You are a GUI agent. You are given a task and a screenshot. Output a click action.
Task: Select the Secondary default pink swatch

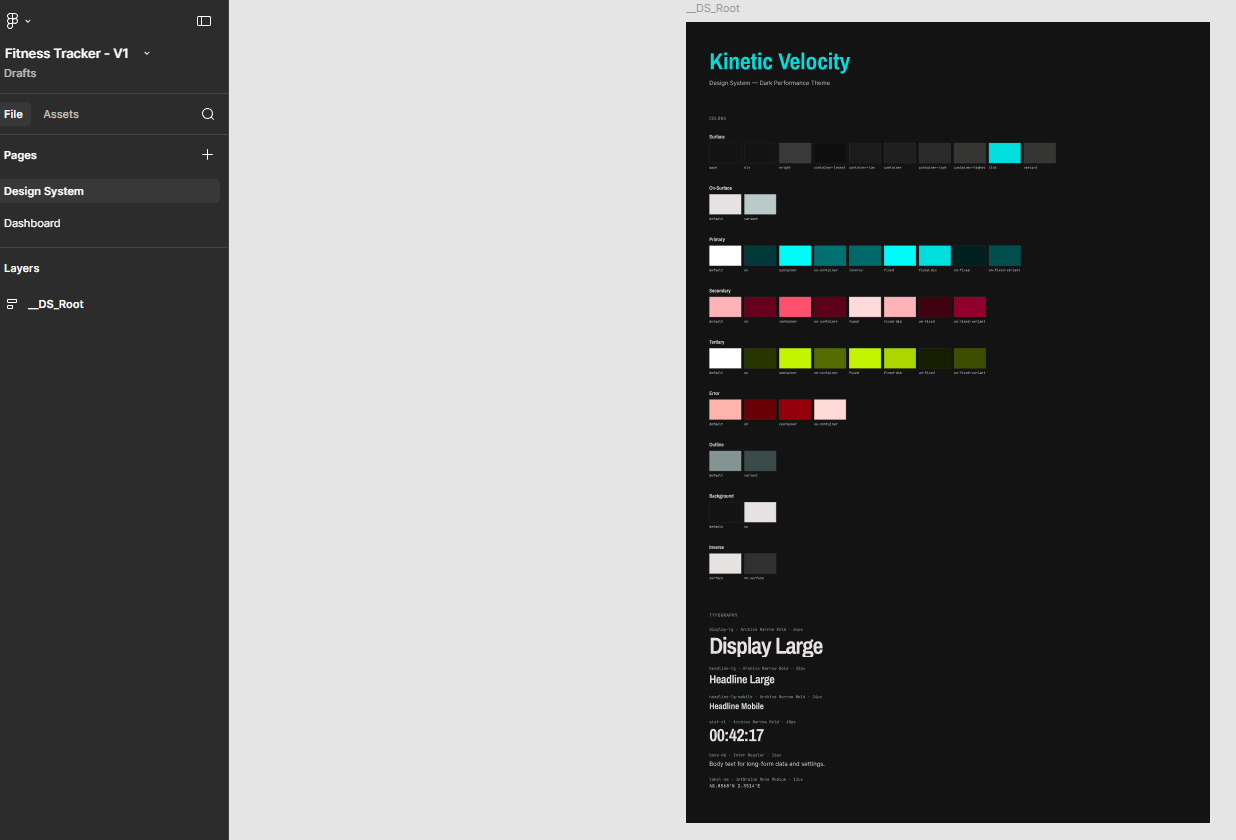coord(725,306)
